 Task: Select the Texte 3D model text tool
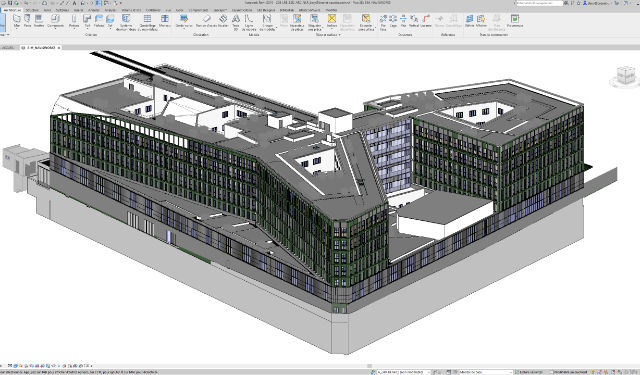click(236, 22)
